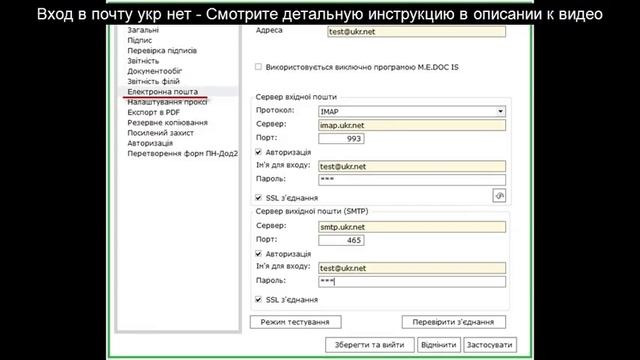The height and width of the screenshot is (360, 640).
Task: Click Зберегти та вийти button
Action: [x=370, y=345]
